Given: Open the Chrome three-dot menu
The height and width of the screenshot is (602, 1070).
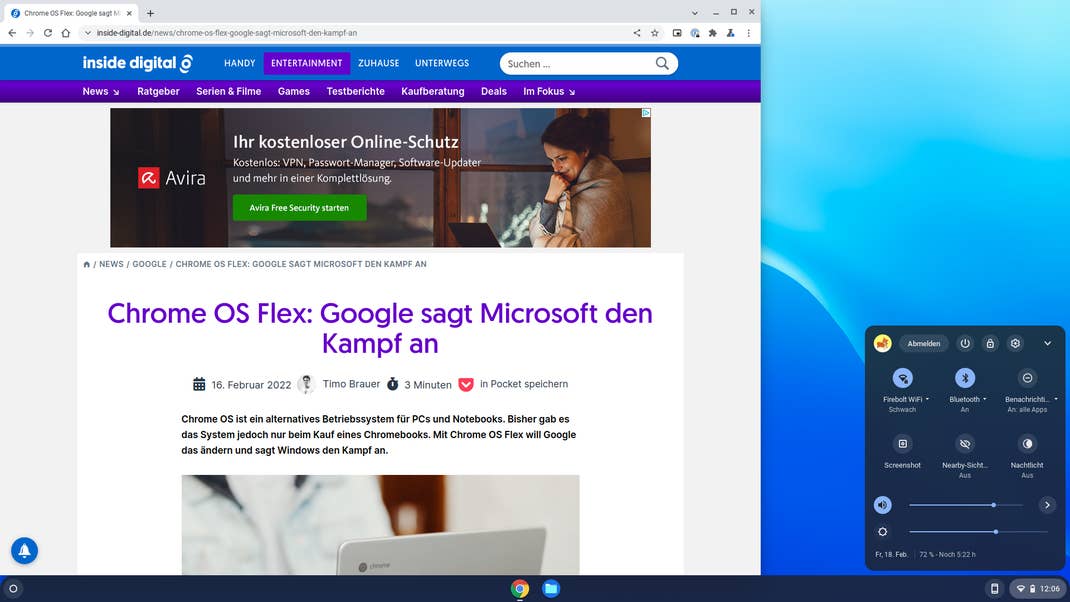Looking at the screenshot, I should click(x=749, y=33).
